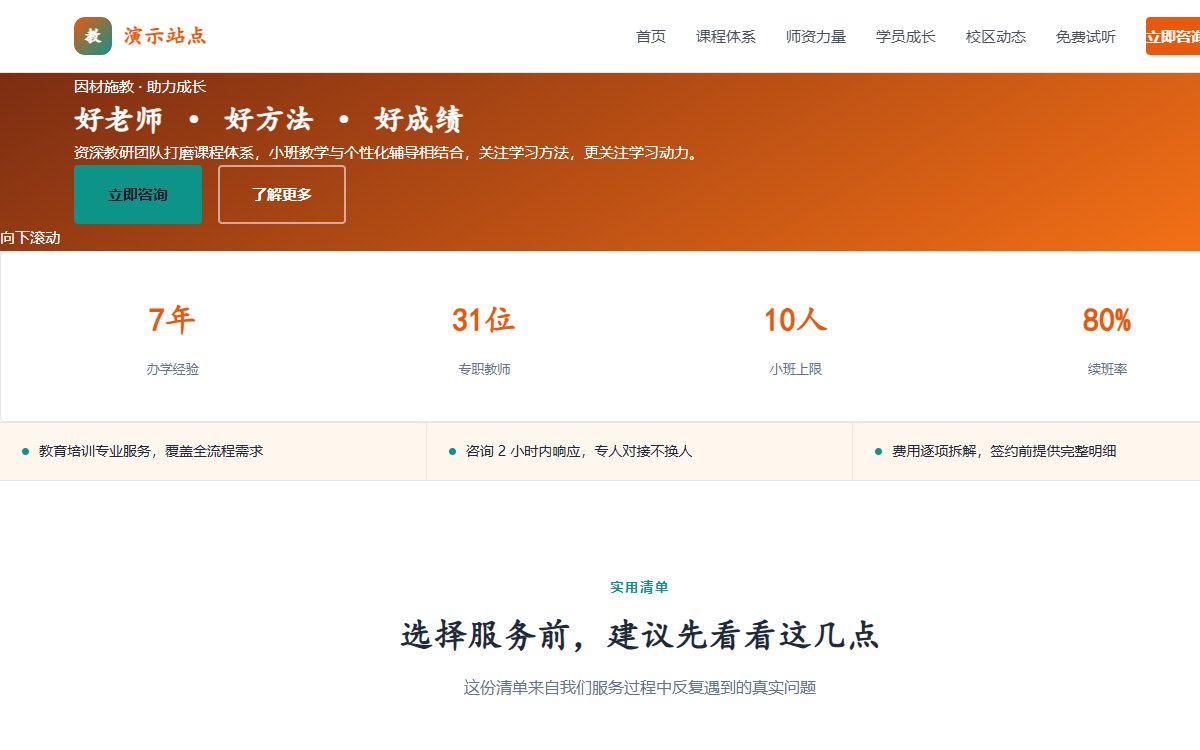Click the 选择服务前，建议先看看这几点 heading
1200x750 pixels.
pyautogui.click(x=640, y=635)
